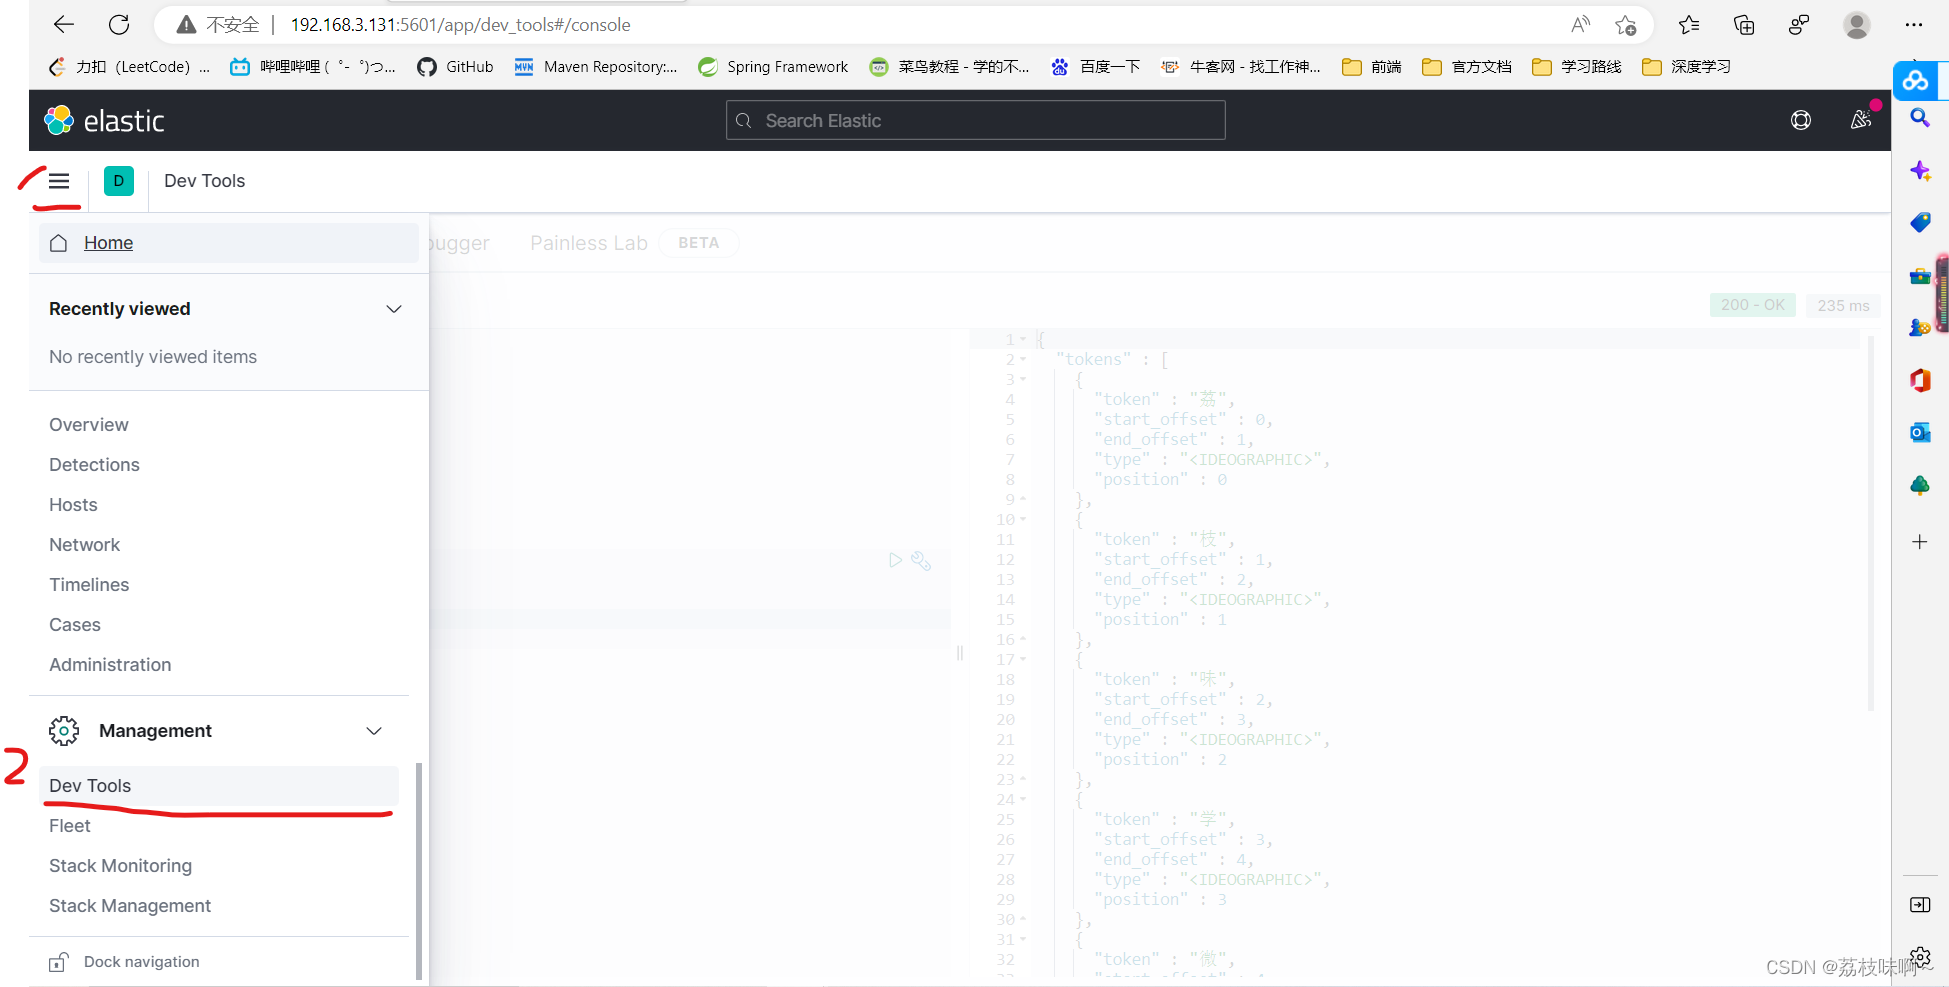Open Home from the navigation panel
Viewport: 1949px width, 987px height.
point(108,242)
